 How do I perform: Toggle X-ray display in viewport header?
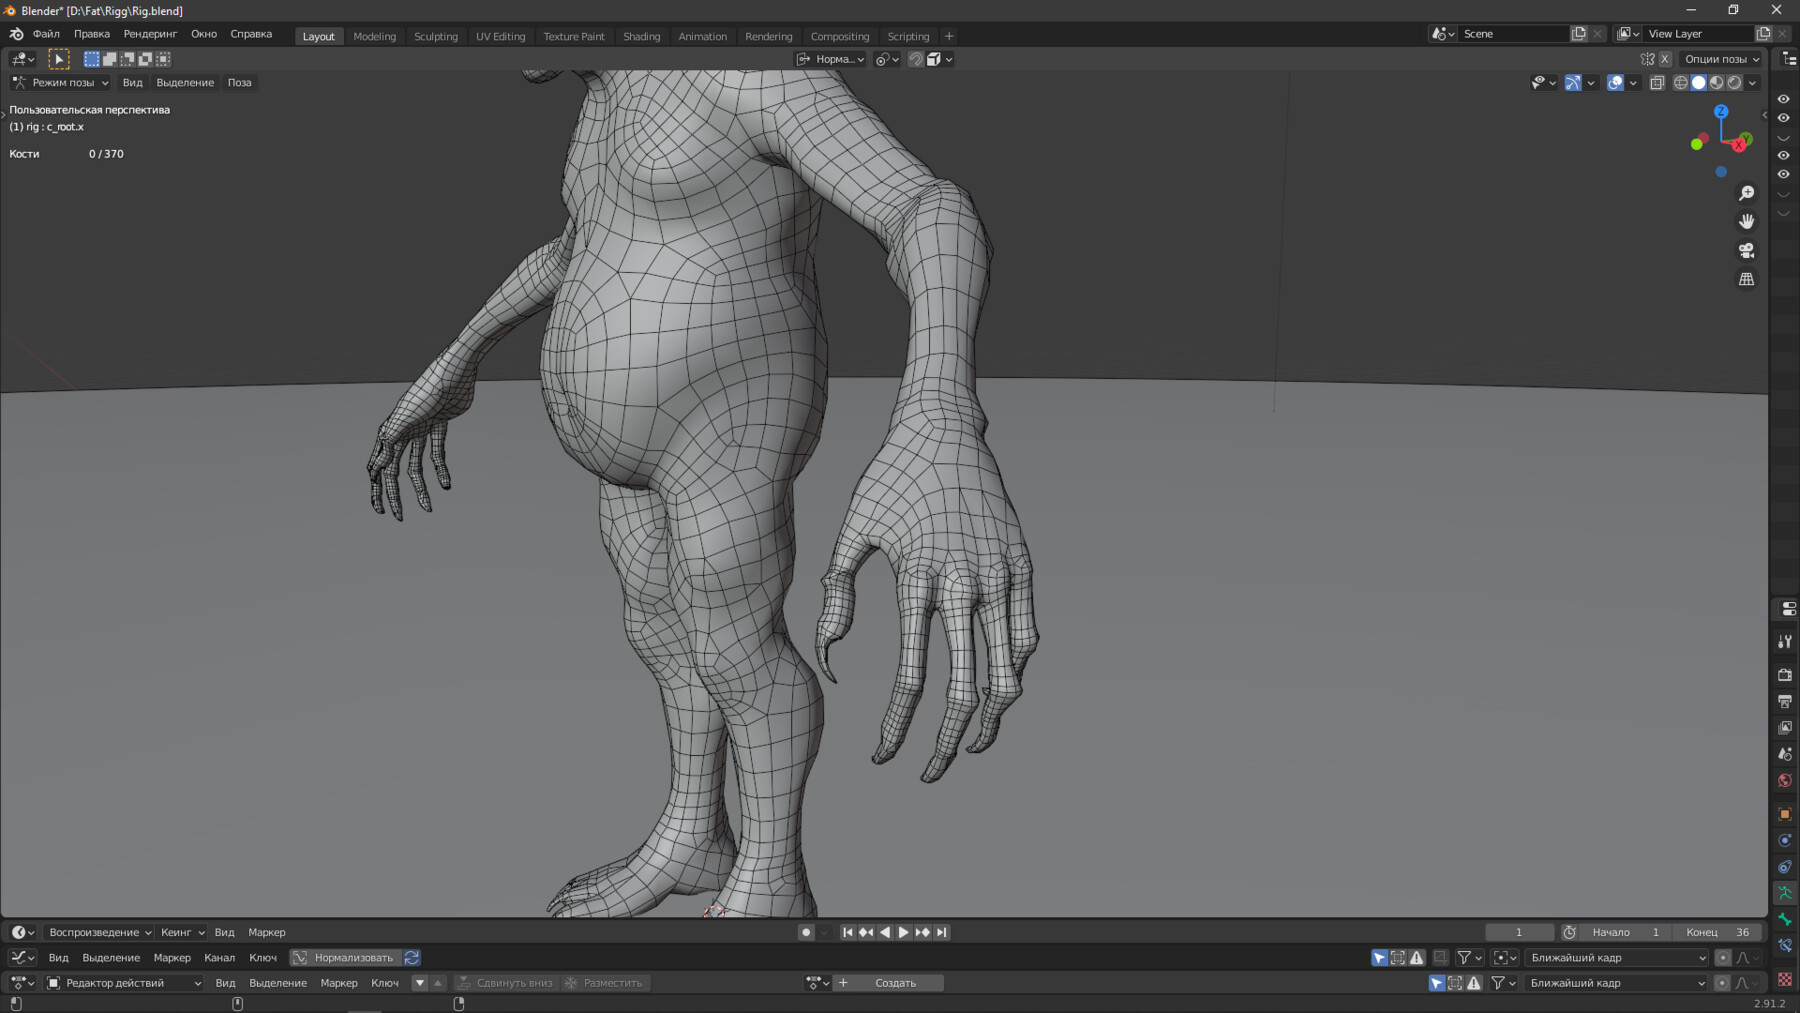point(1657,83)
